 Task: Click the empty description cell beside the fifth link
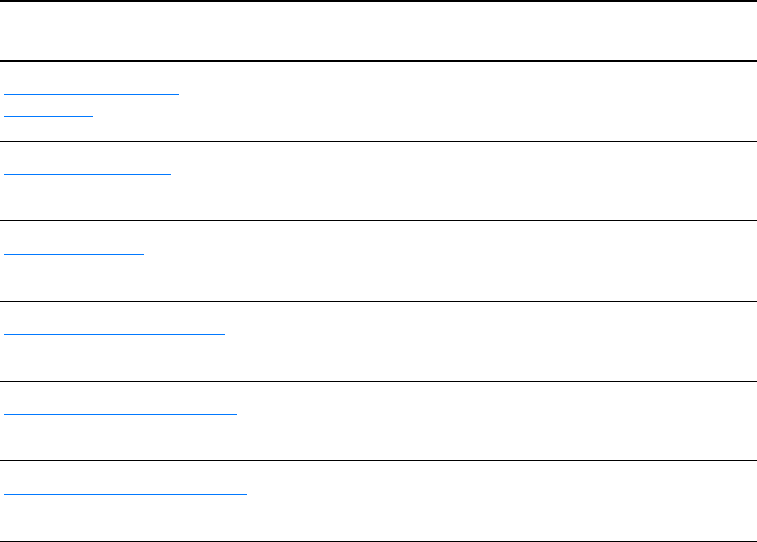tap(500, 421)
